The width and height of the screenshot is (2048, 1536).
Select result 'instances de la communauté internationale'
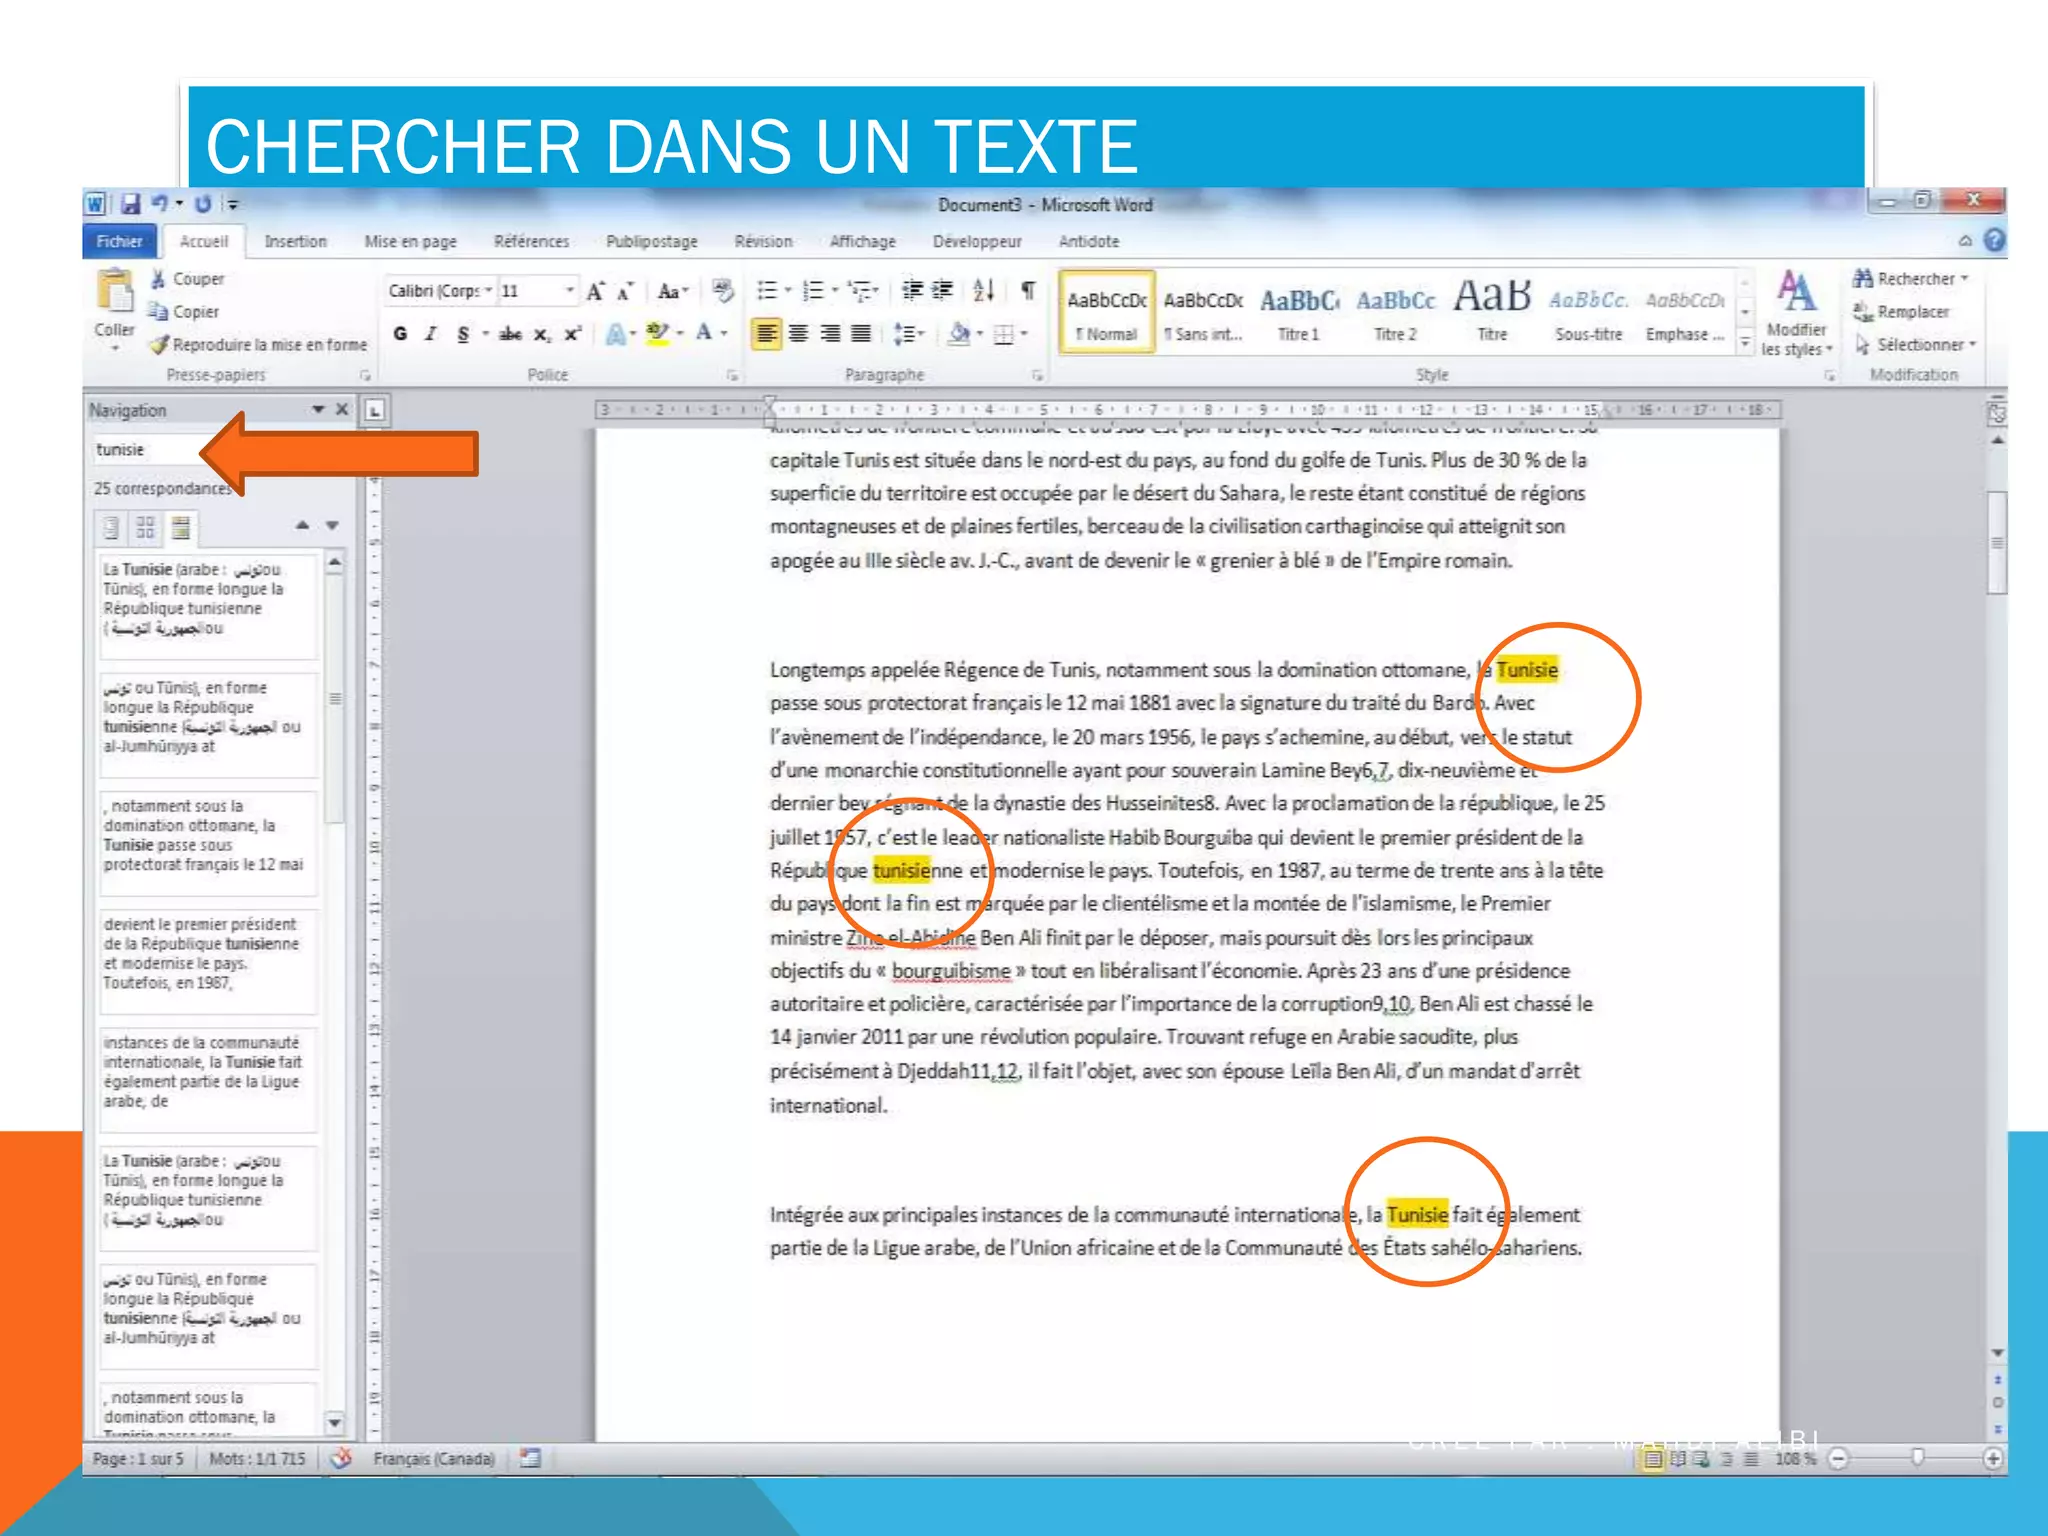(209, 1079)
